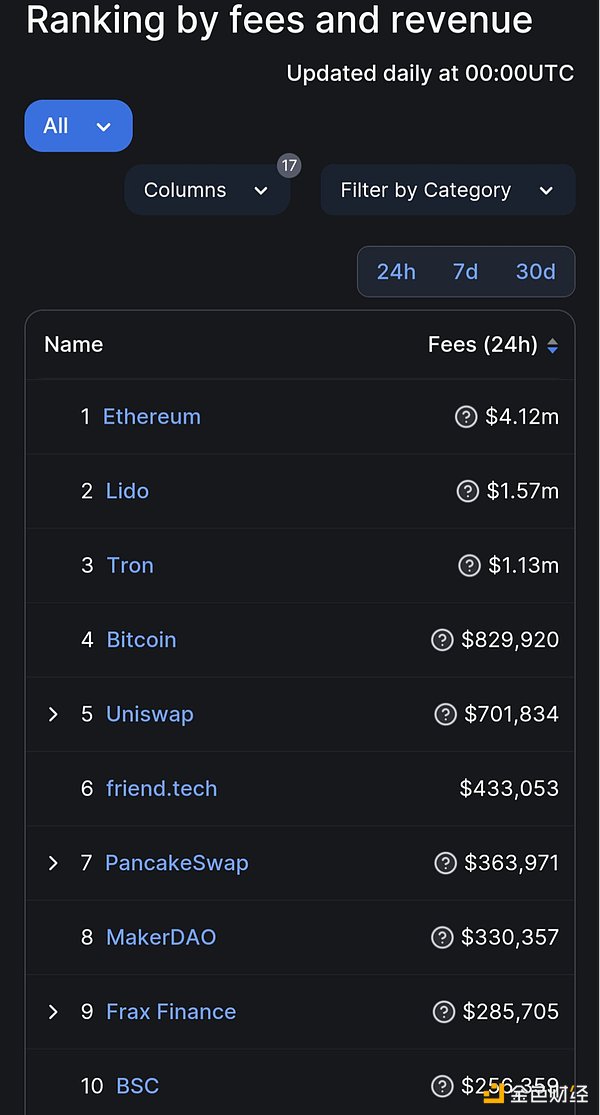Click the info icon next to Bitcoin fees
Screen dimensions: 600x1115
(x=442, y=640)
